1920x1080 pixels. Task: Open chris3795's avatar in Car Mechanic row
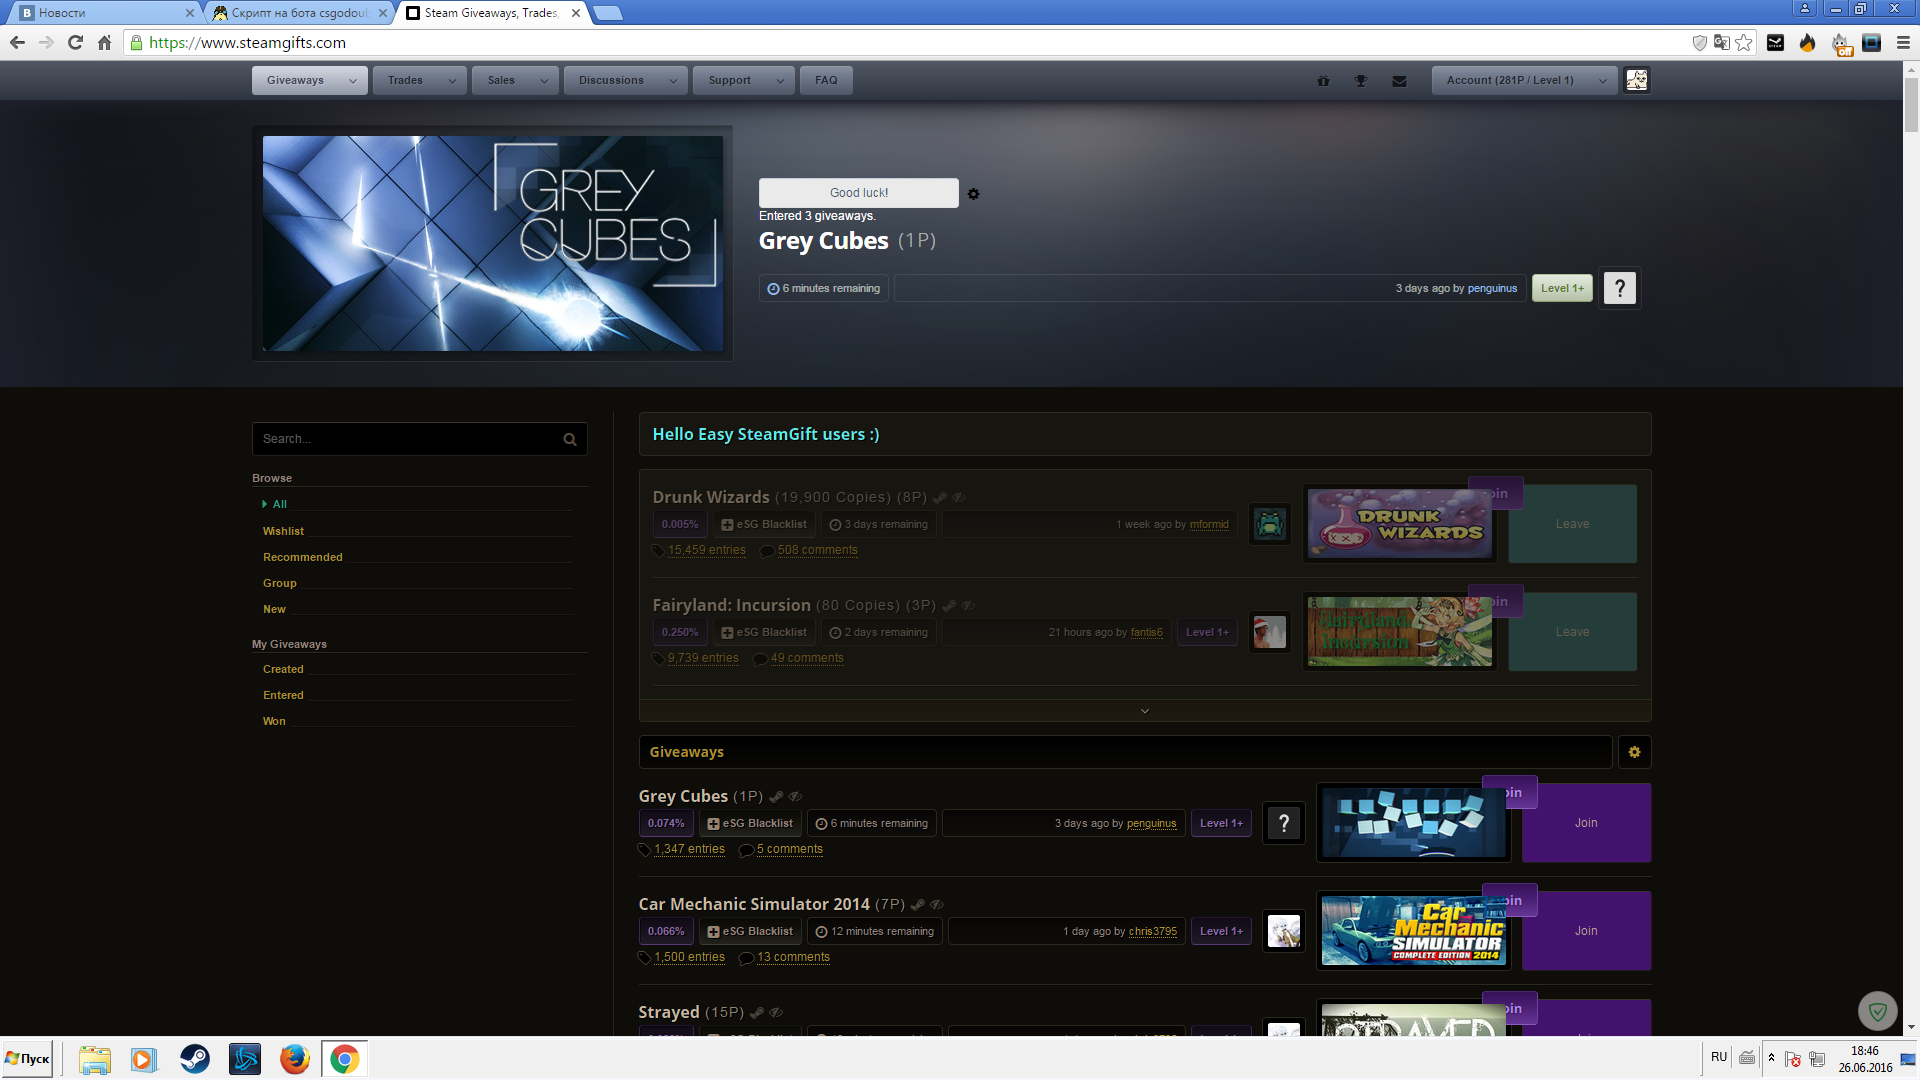coord(1284,931)
